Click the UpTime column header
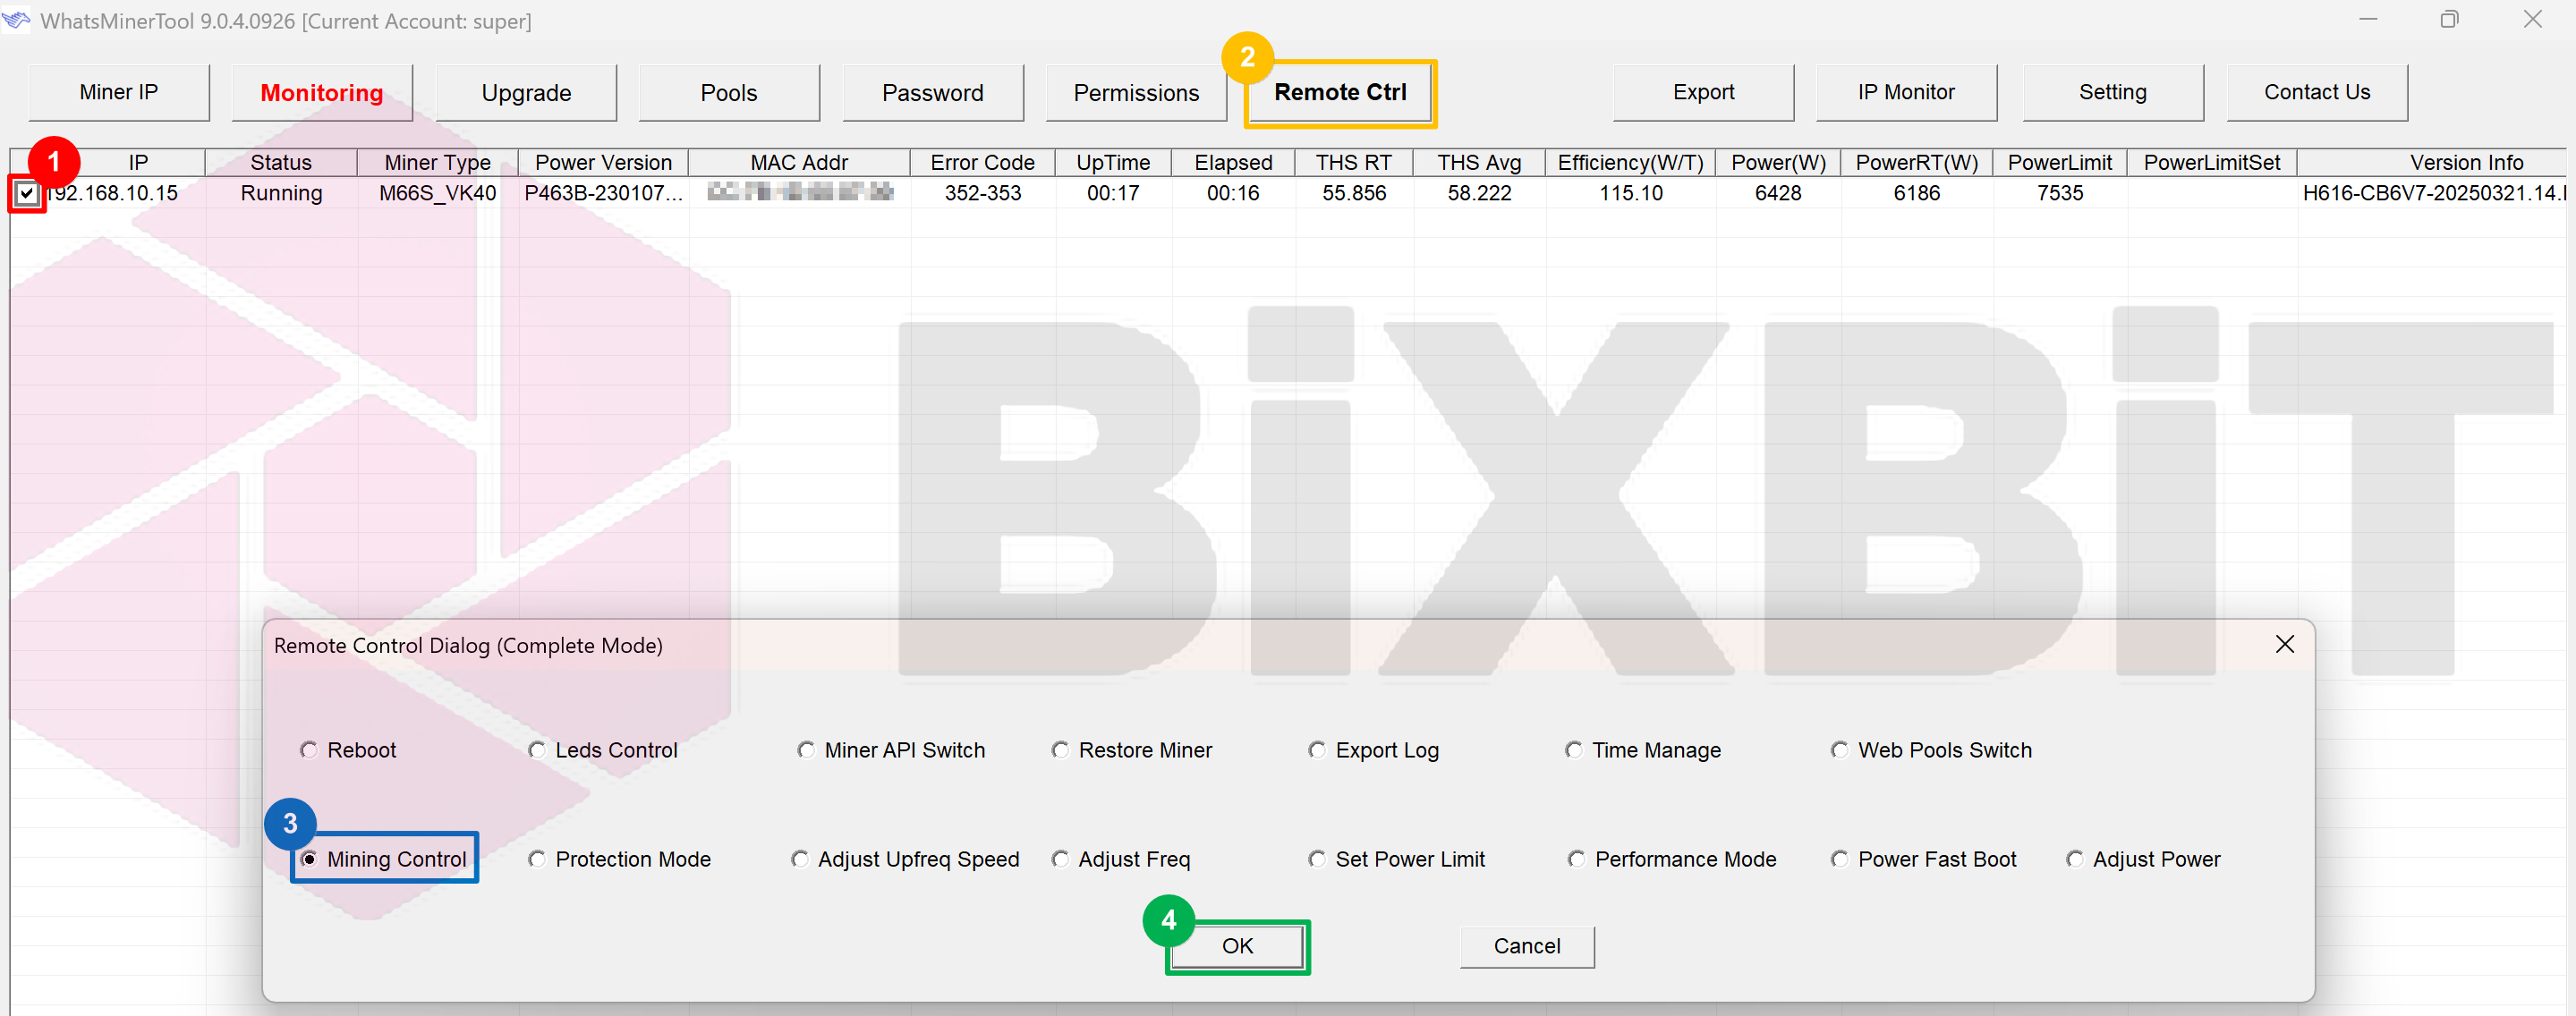Image resolution: width=2576 pixels, height=1016 pixels. (x=1113, y=162)
